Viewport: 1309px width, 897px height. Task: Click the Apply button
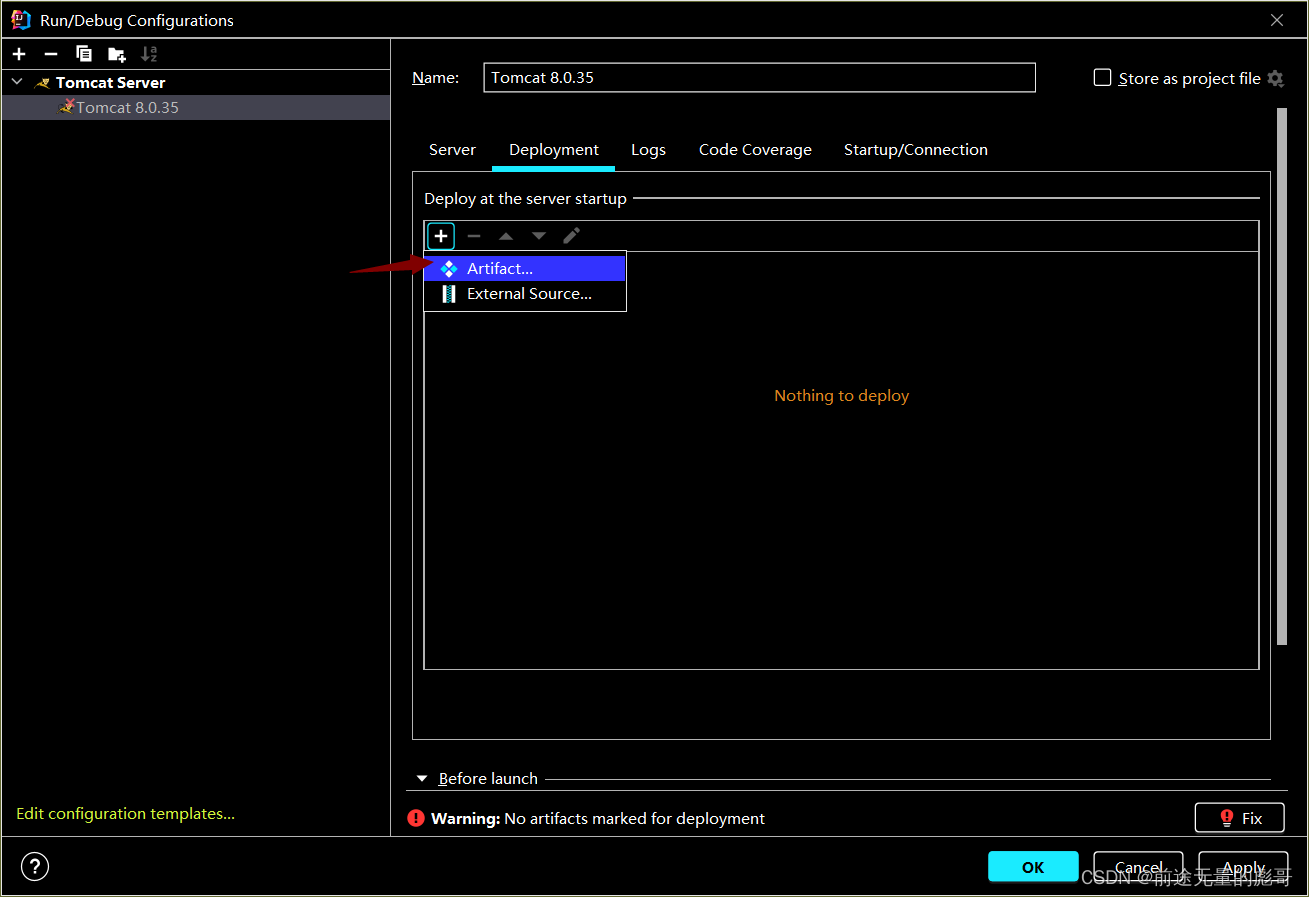[x=1243, y=867]
